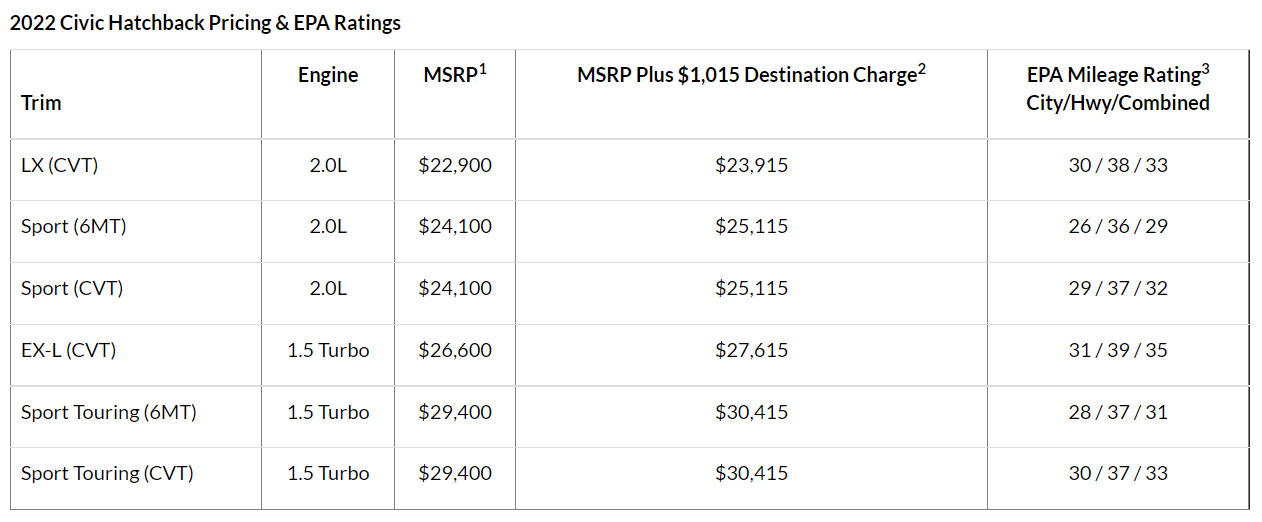Click the 26 / 36 / 29 mileage rating
The width and height of the screenshot is (1262, 522).
pyautogui.click(x=1117, y=226)
